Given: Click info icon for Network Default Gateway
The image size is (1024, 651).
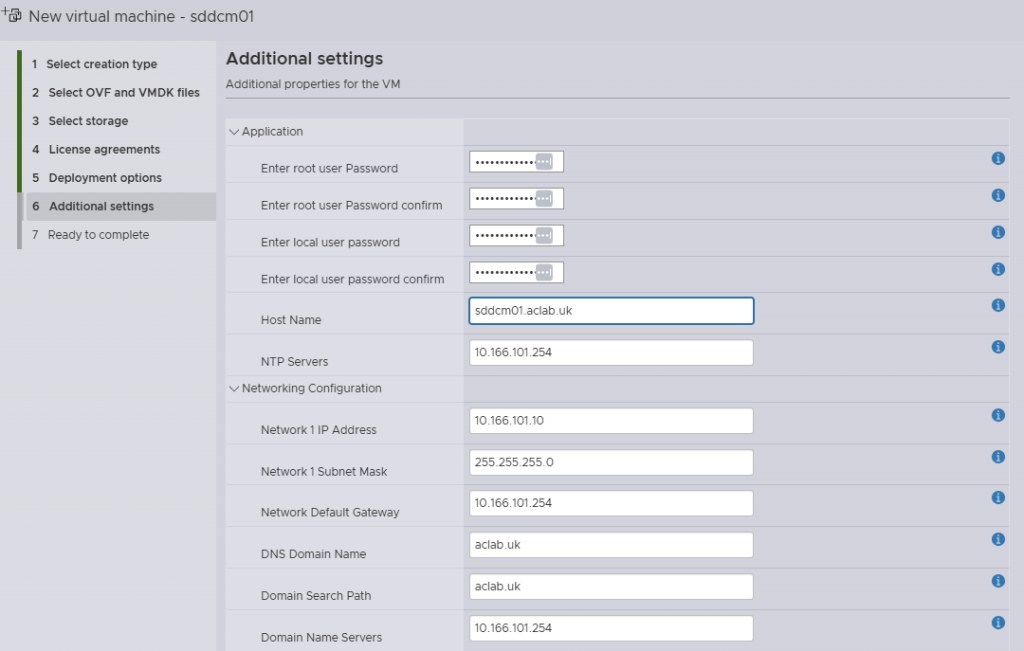Looking at the screenshot, I should pos(997,498).
